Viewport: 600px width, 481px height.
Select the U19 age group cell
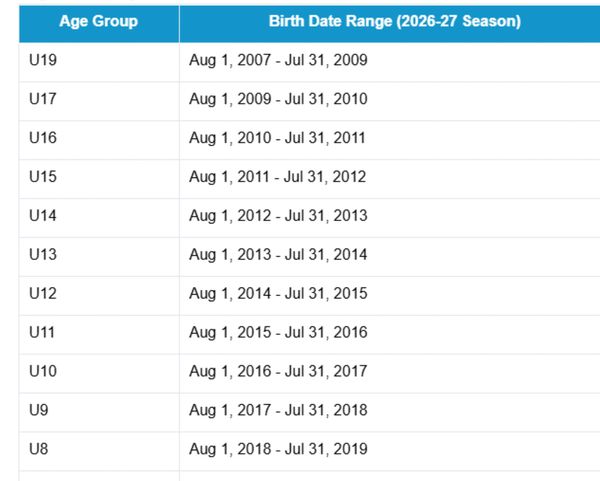pyautogui.click(x=43, y=60)
